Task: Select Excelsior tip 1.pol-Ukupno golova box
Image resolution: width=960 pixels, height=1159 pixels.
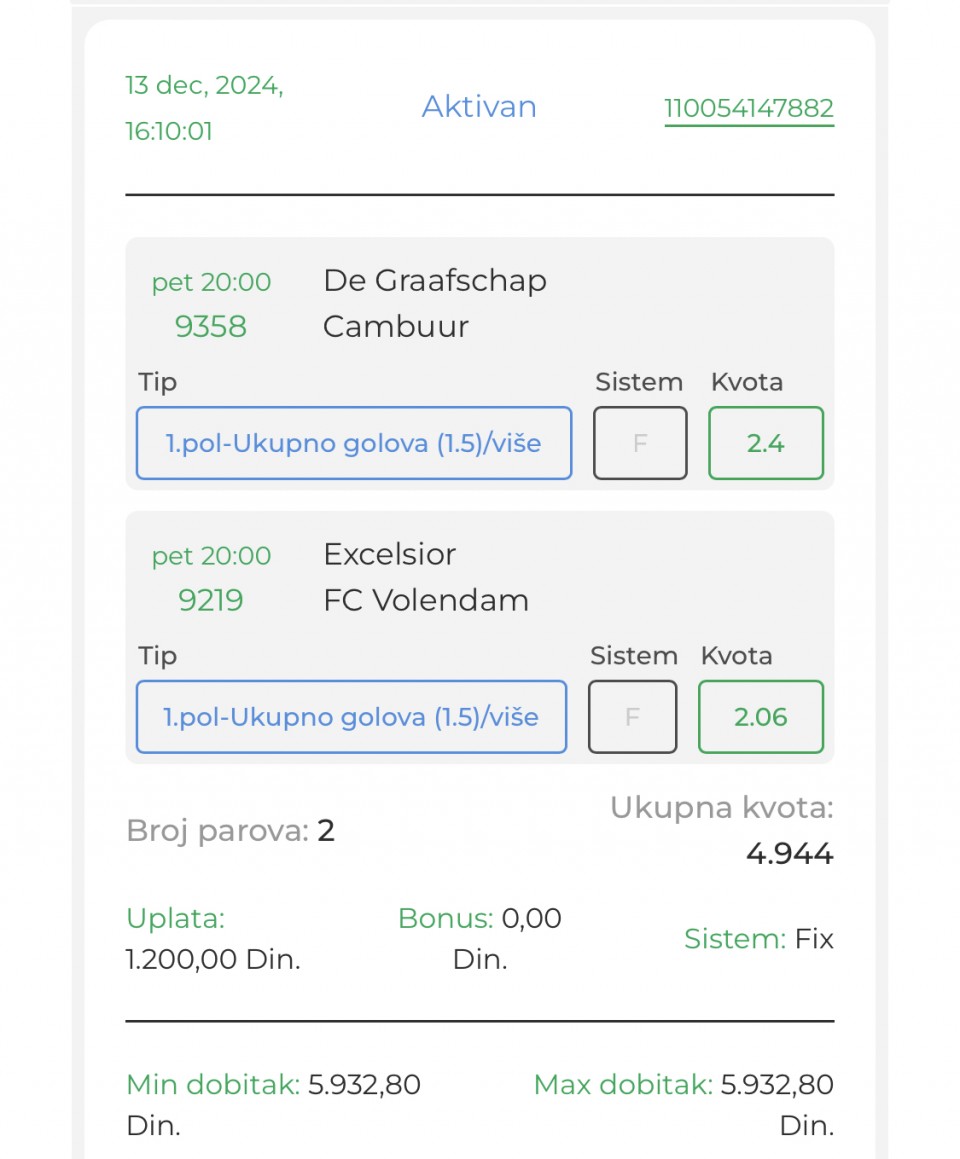Action: point(352,717)
